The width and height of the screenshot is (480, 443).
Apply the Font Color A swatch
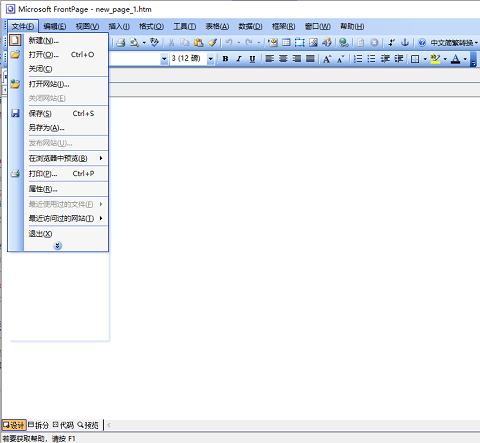point(455,59)
